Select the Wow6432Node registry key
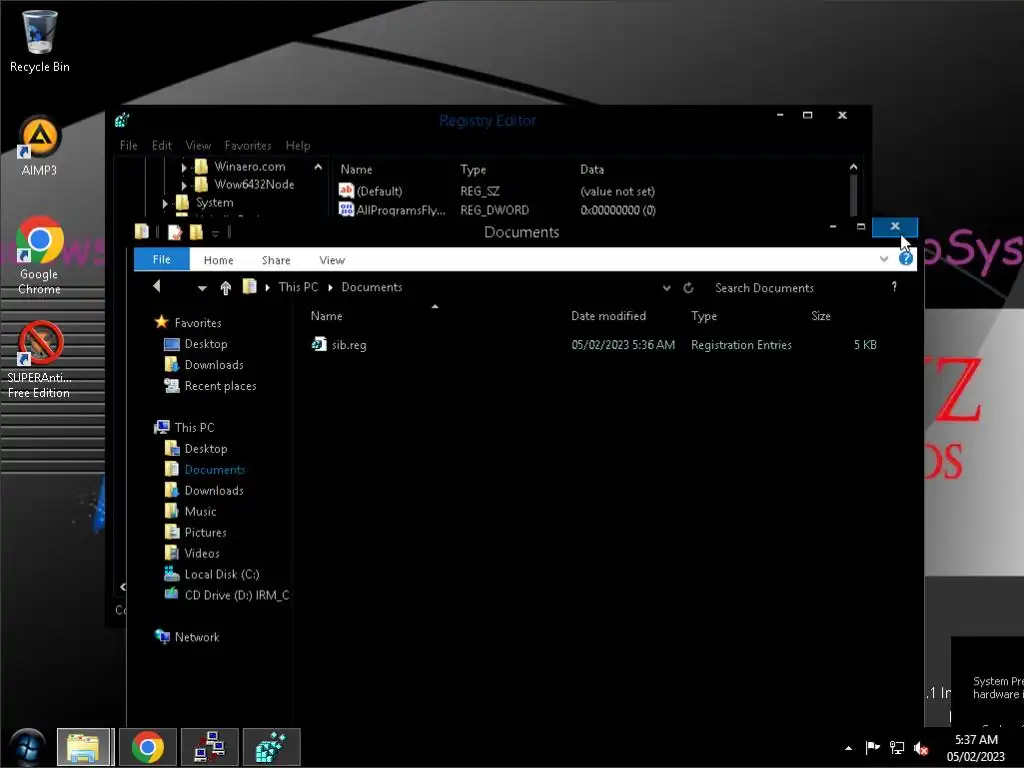Image resolution: width=1024 pixels, height=768 pixels. 254,185
